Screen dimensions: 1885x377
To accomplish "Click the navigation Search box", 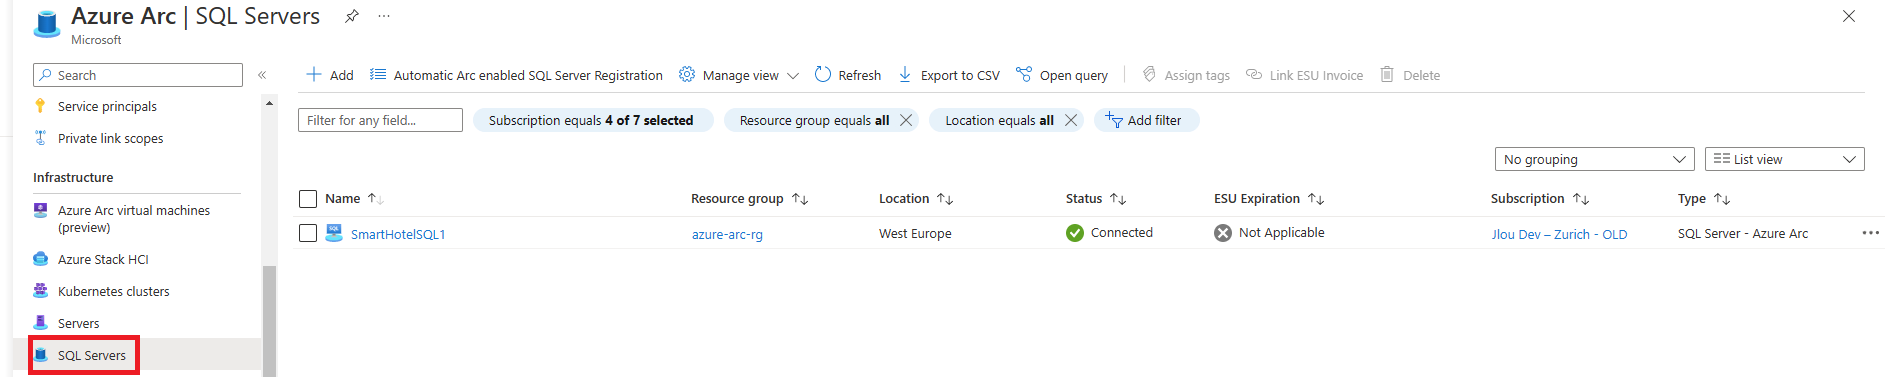I will pos(138,75).
